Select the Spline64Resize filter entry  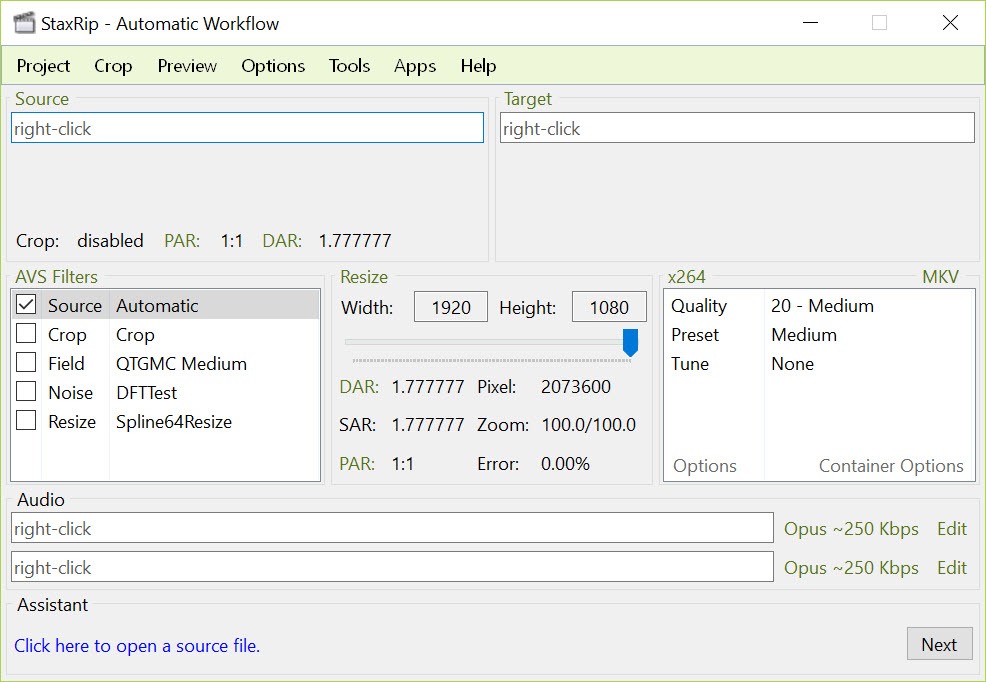[x=174, y=422]
